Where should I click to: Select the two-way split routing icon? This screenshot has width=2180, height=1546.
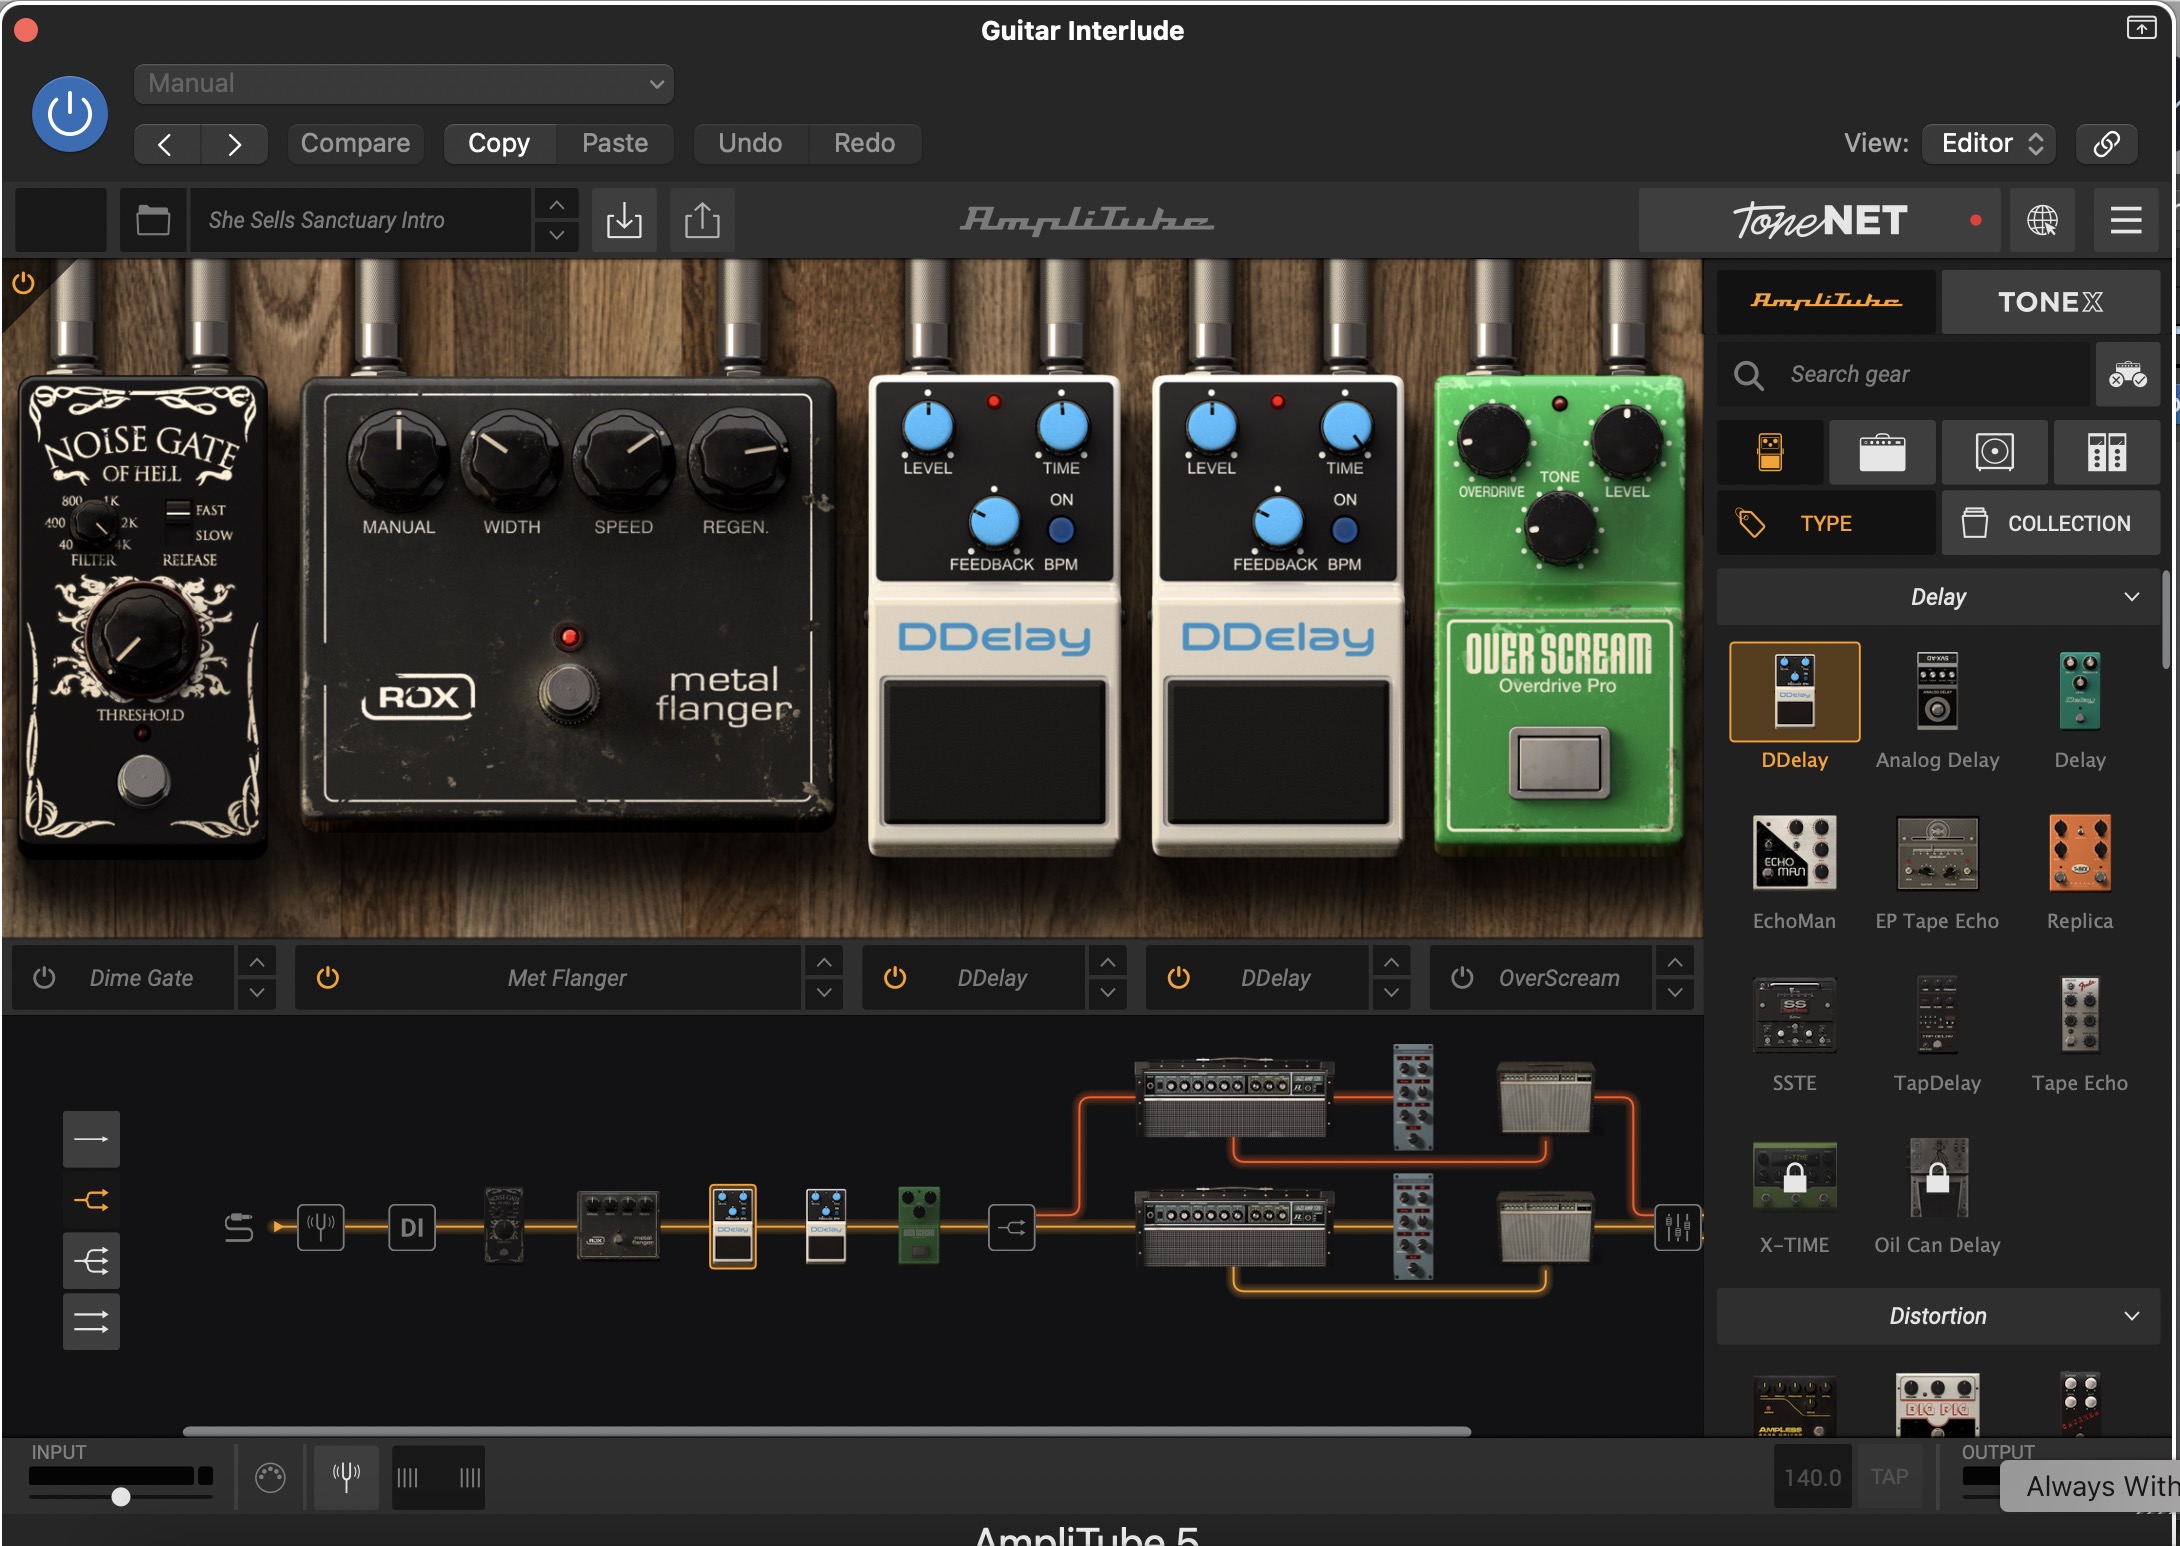tap(91, 1200)
